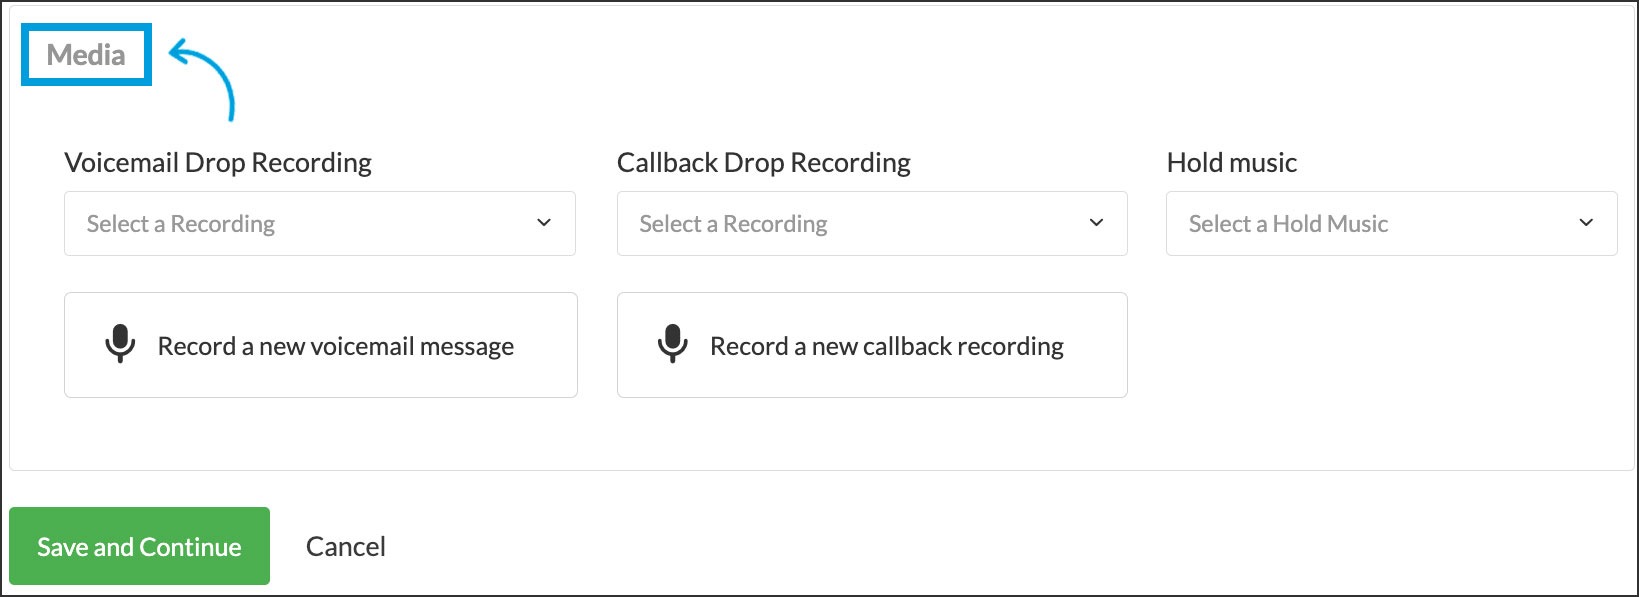Click the Hold music label
Viewport: 1639px width, 597px height.
coord(1231,162)
